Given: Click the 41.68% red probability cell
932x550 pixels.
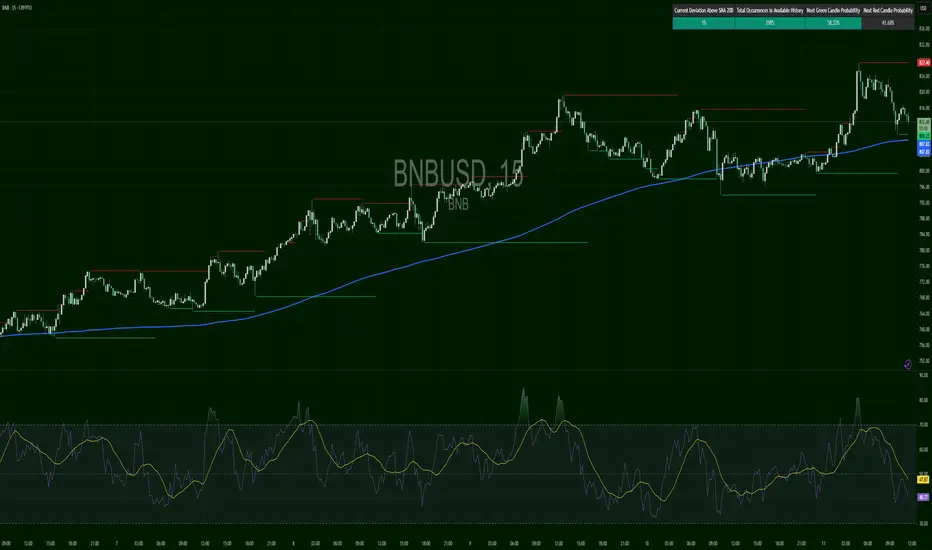Looking at the screenshot, I should pyautogui.click(x=888, y=23).
